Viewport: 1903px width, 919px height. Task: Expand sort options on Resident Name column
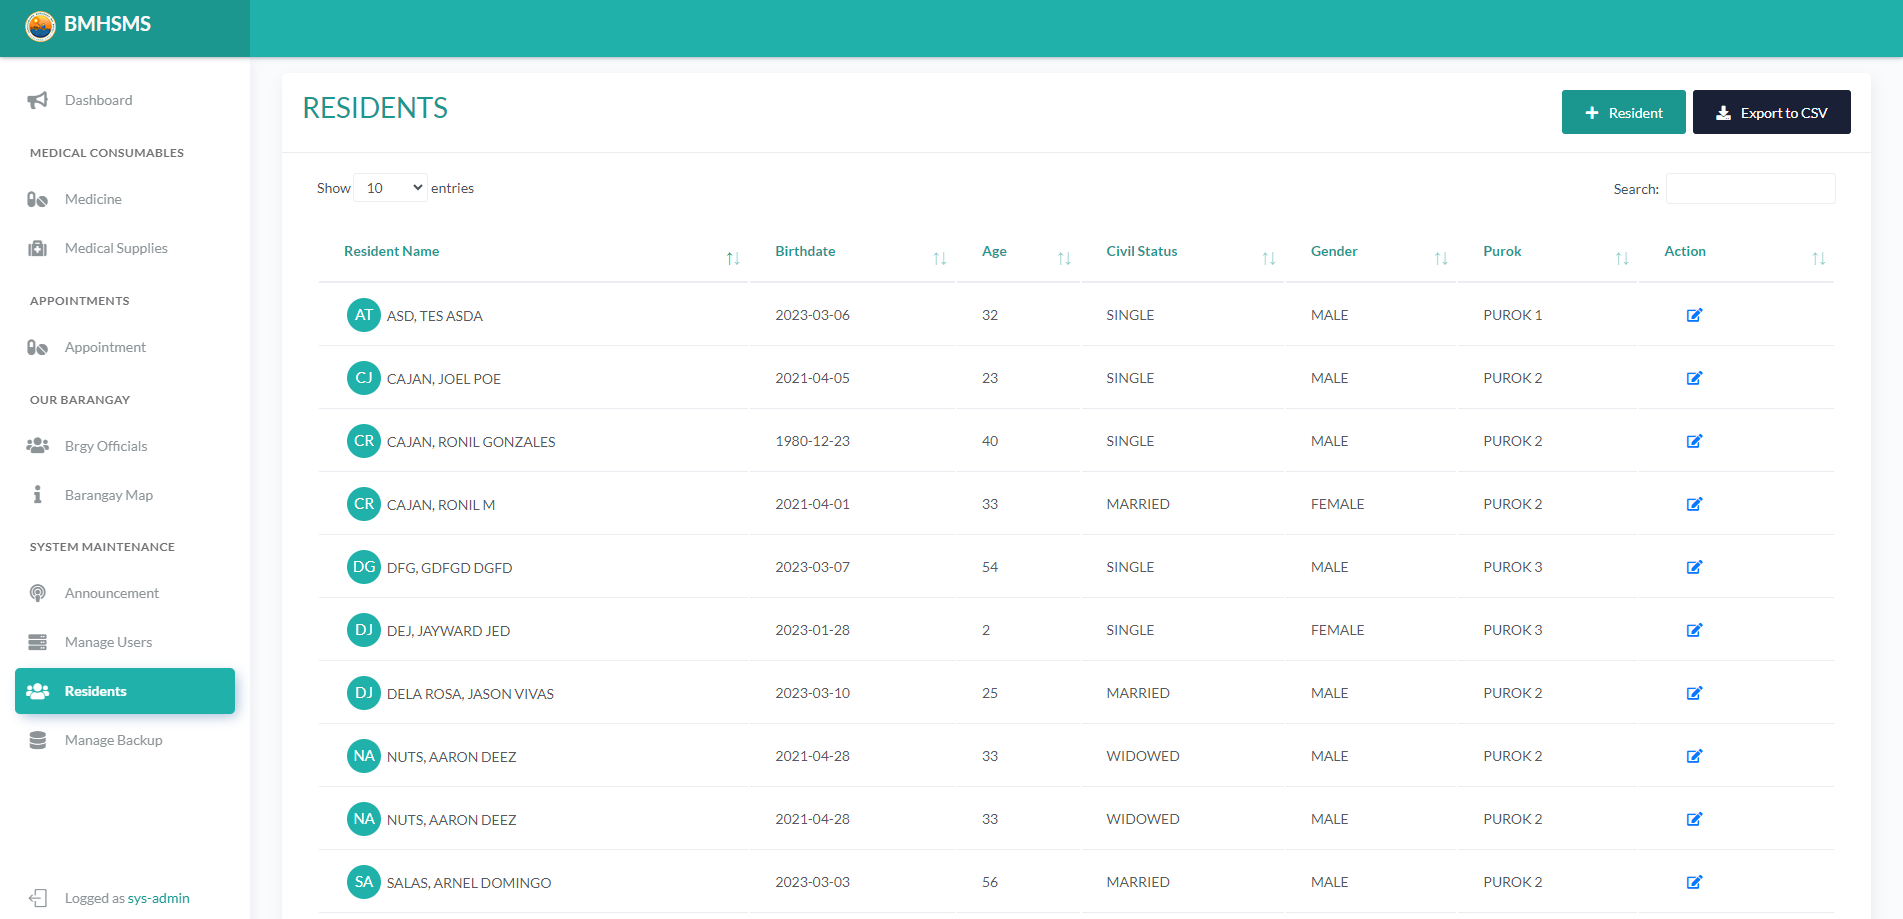tap(733, 257)
